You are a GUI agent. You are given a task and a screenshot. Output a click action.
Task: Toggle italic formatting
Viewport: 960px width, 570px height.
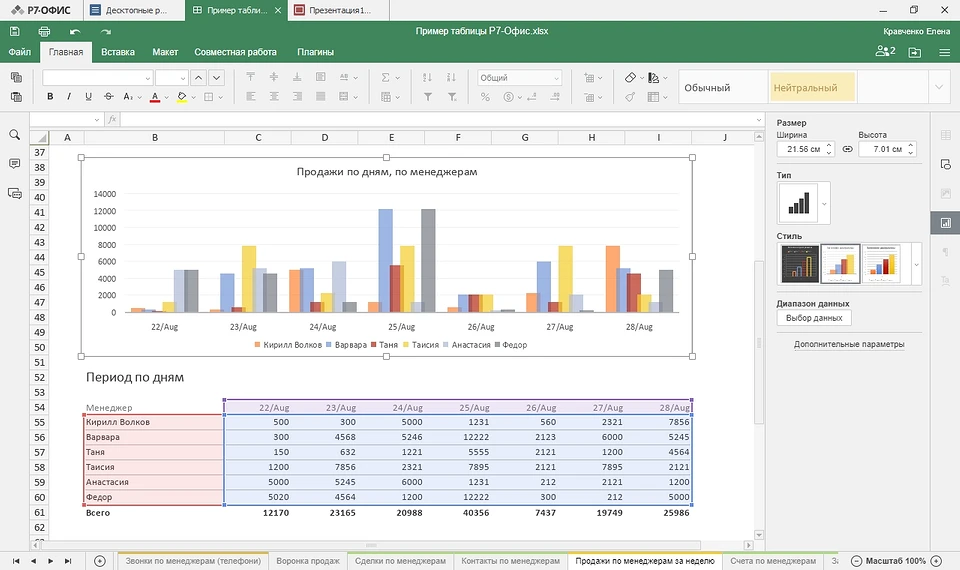tap(69, 97)
